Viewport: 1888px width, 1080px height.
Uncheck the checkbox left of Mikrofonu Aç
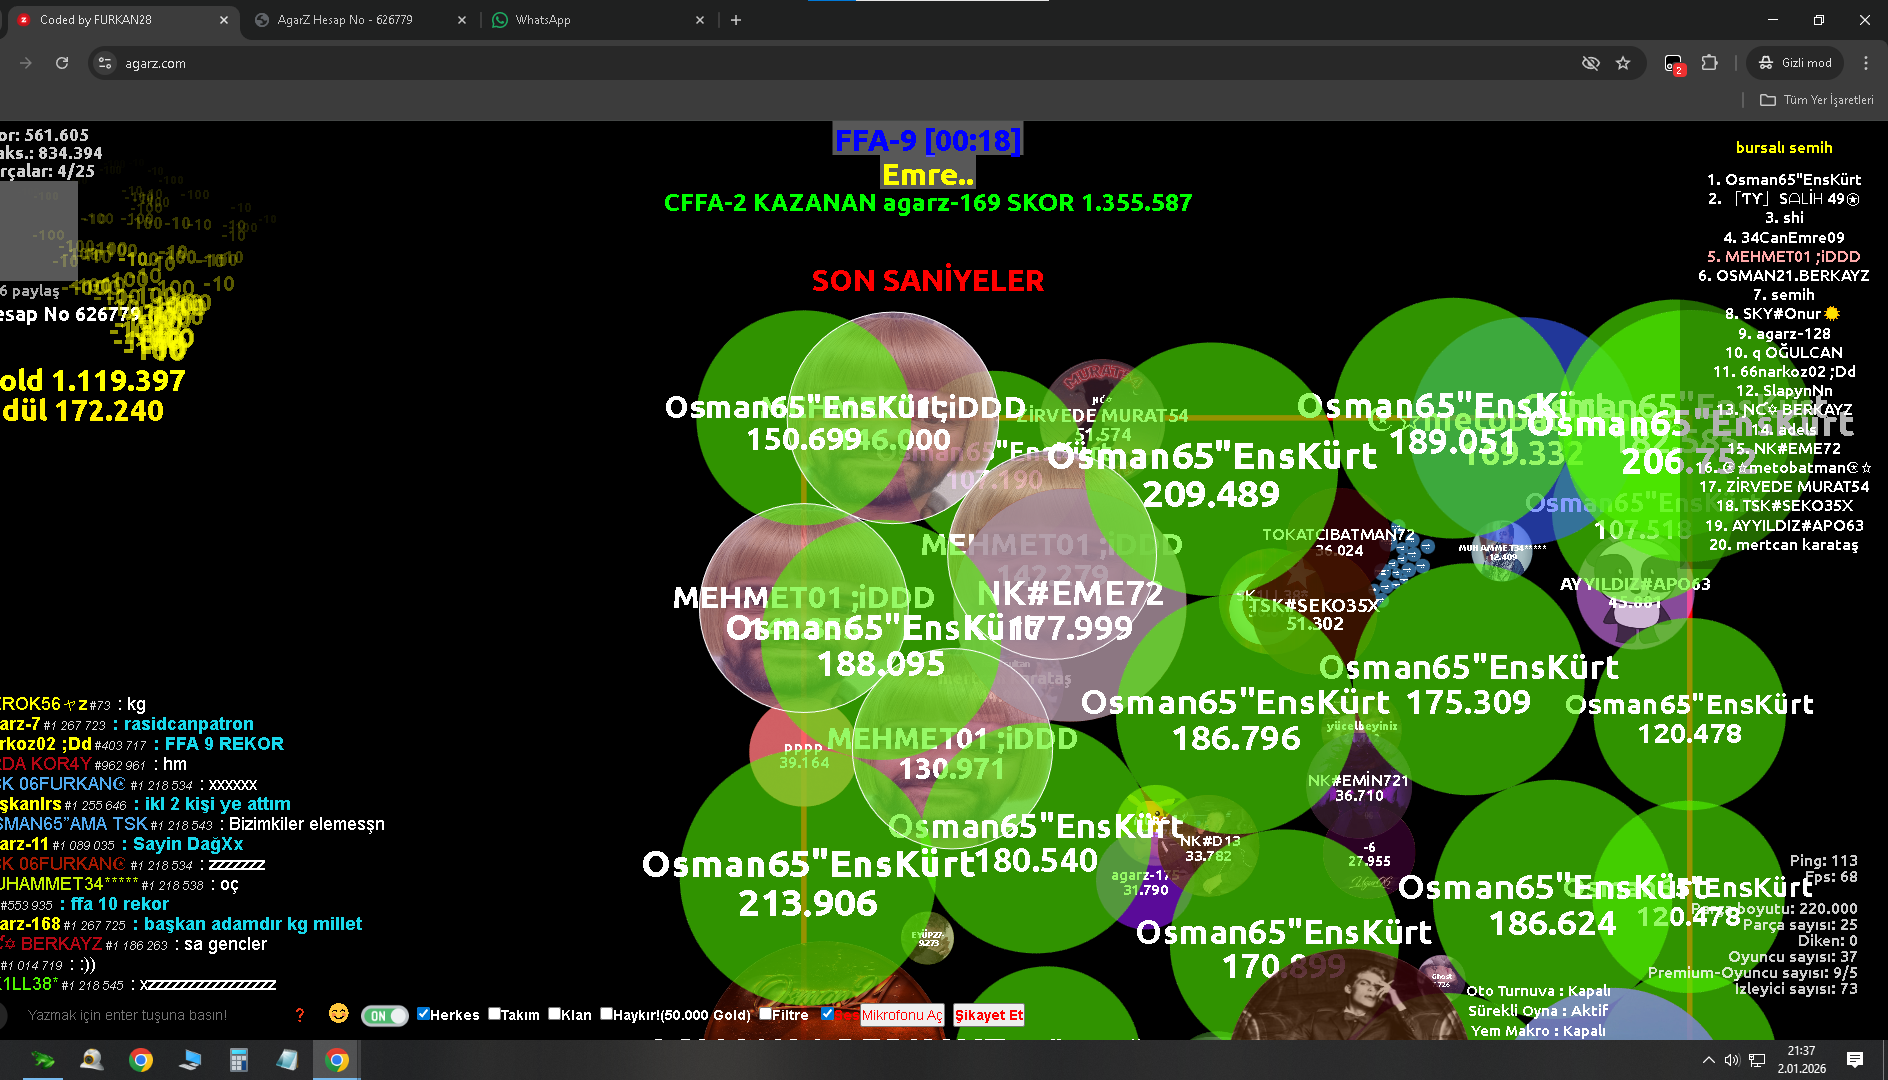(x=827, y=1014)
